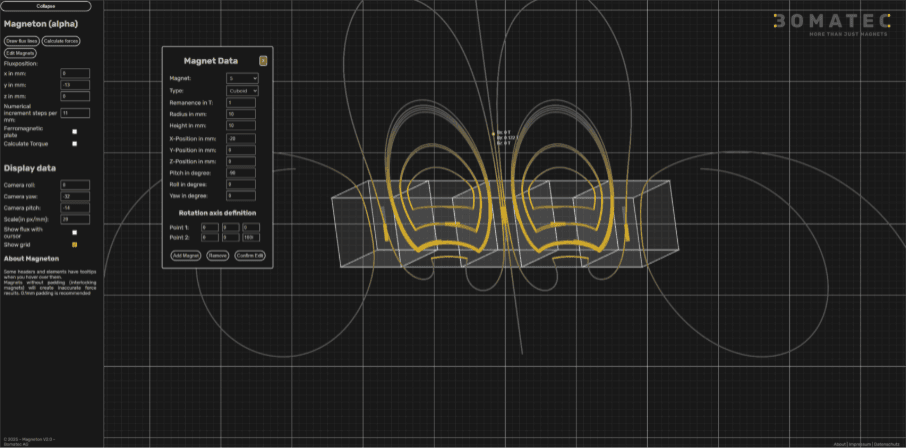Expand the Type dropdown showing Cuboid

[242, 90]
